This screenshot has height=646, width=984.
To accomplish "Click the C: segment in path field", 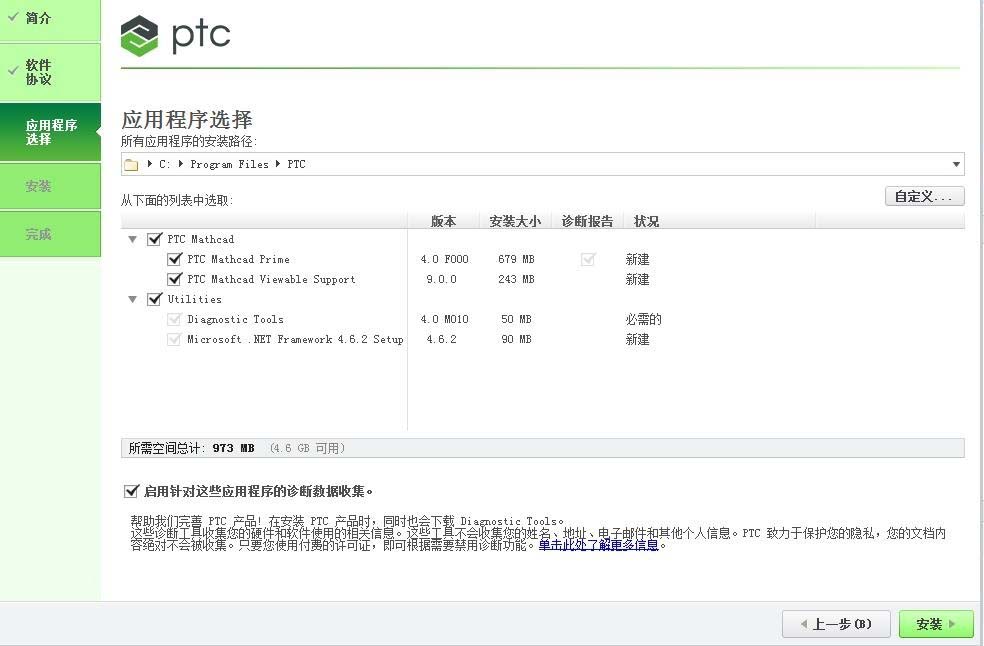I will pyautogui.click(x=164, y=164).
